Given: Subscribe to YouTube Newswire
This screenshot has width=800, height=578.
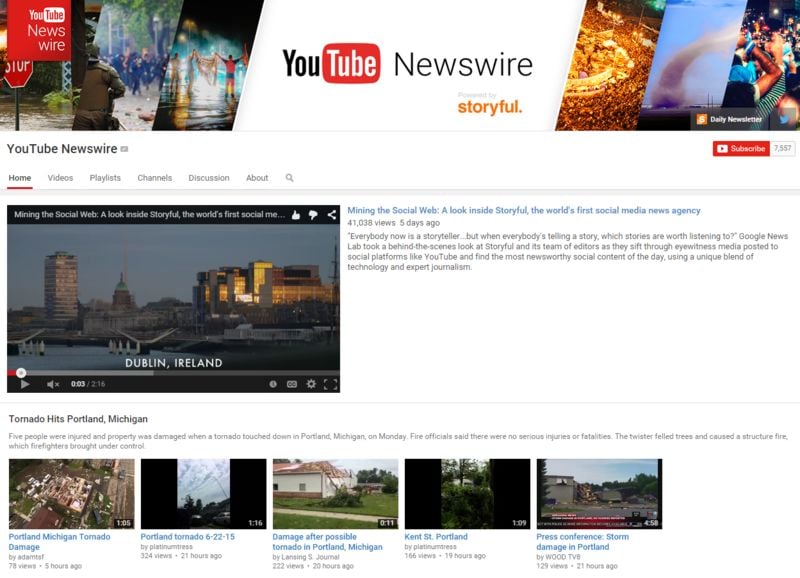Looking at the screenshot, I should coord(741,148).
